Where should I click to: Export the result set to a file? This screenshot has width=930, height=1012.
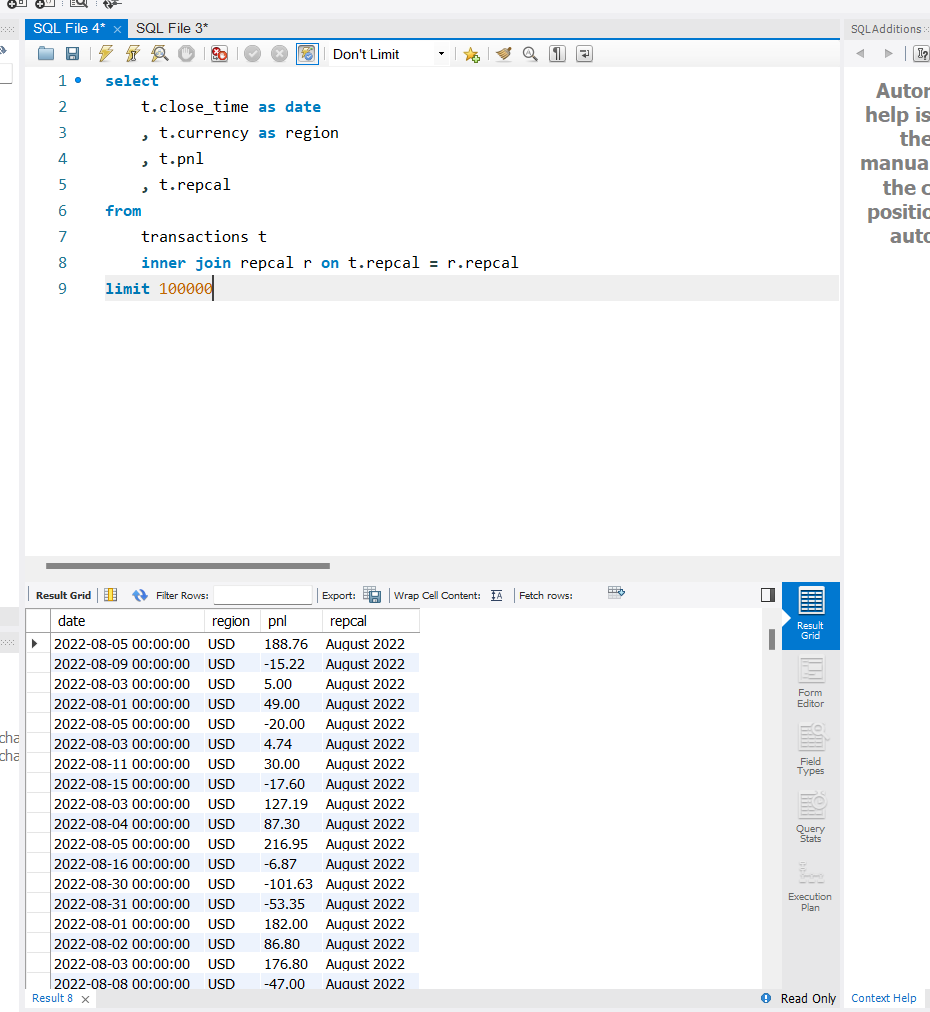371,594
